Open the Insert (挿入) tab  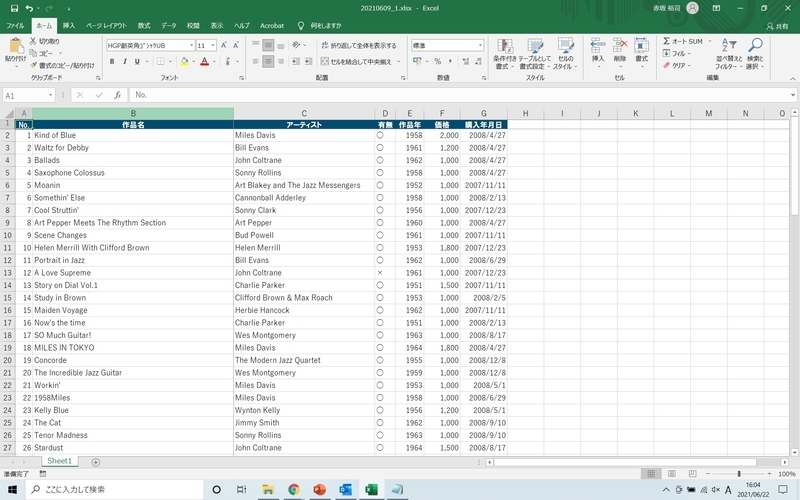point(69,26)
